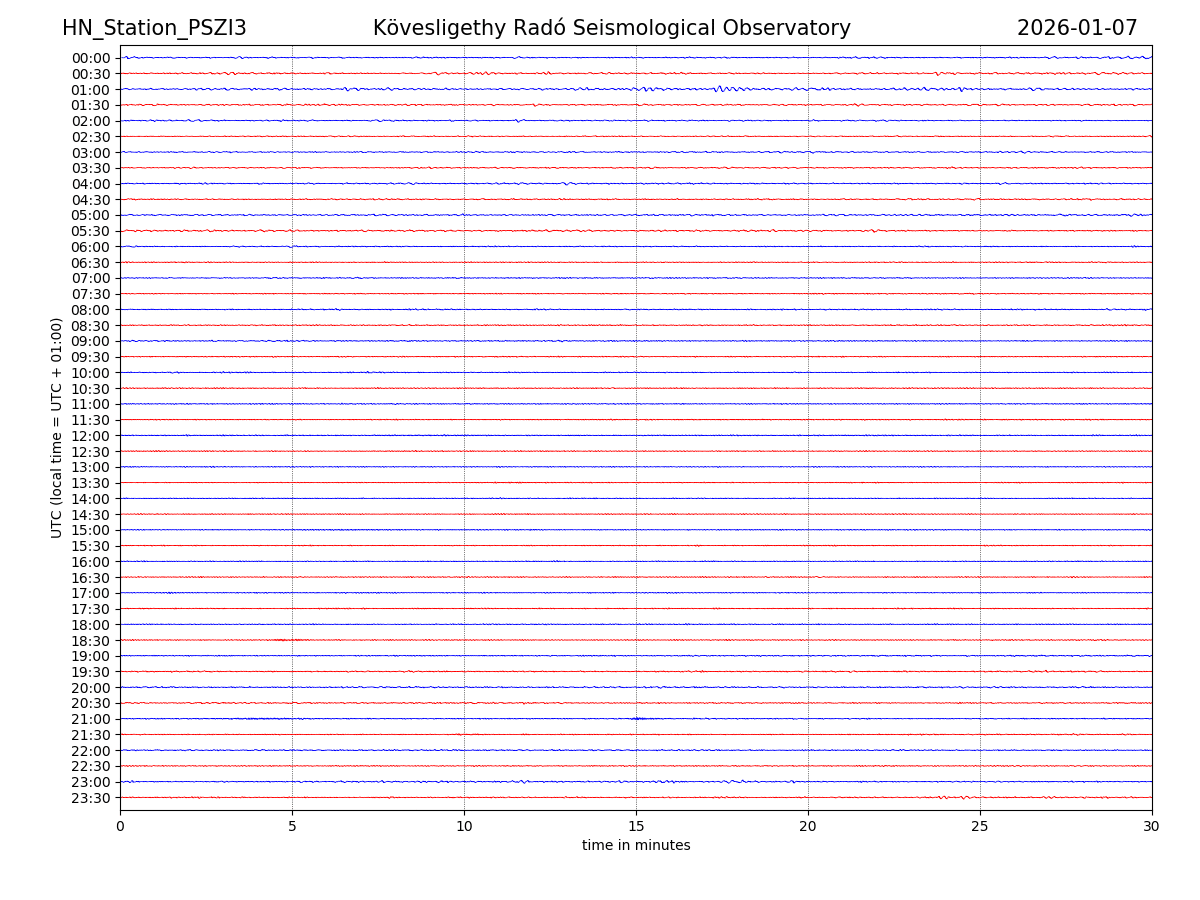1200x900 pixels.
Task: Click the 10 minute x-axis tick label
Action: (464, 826)
